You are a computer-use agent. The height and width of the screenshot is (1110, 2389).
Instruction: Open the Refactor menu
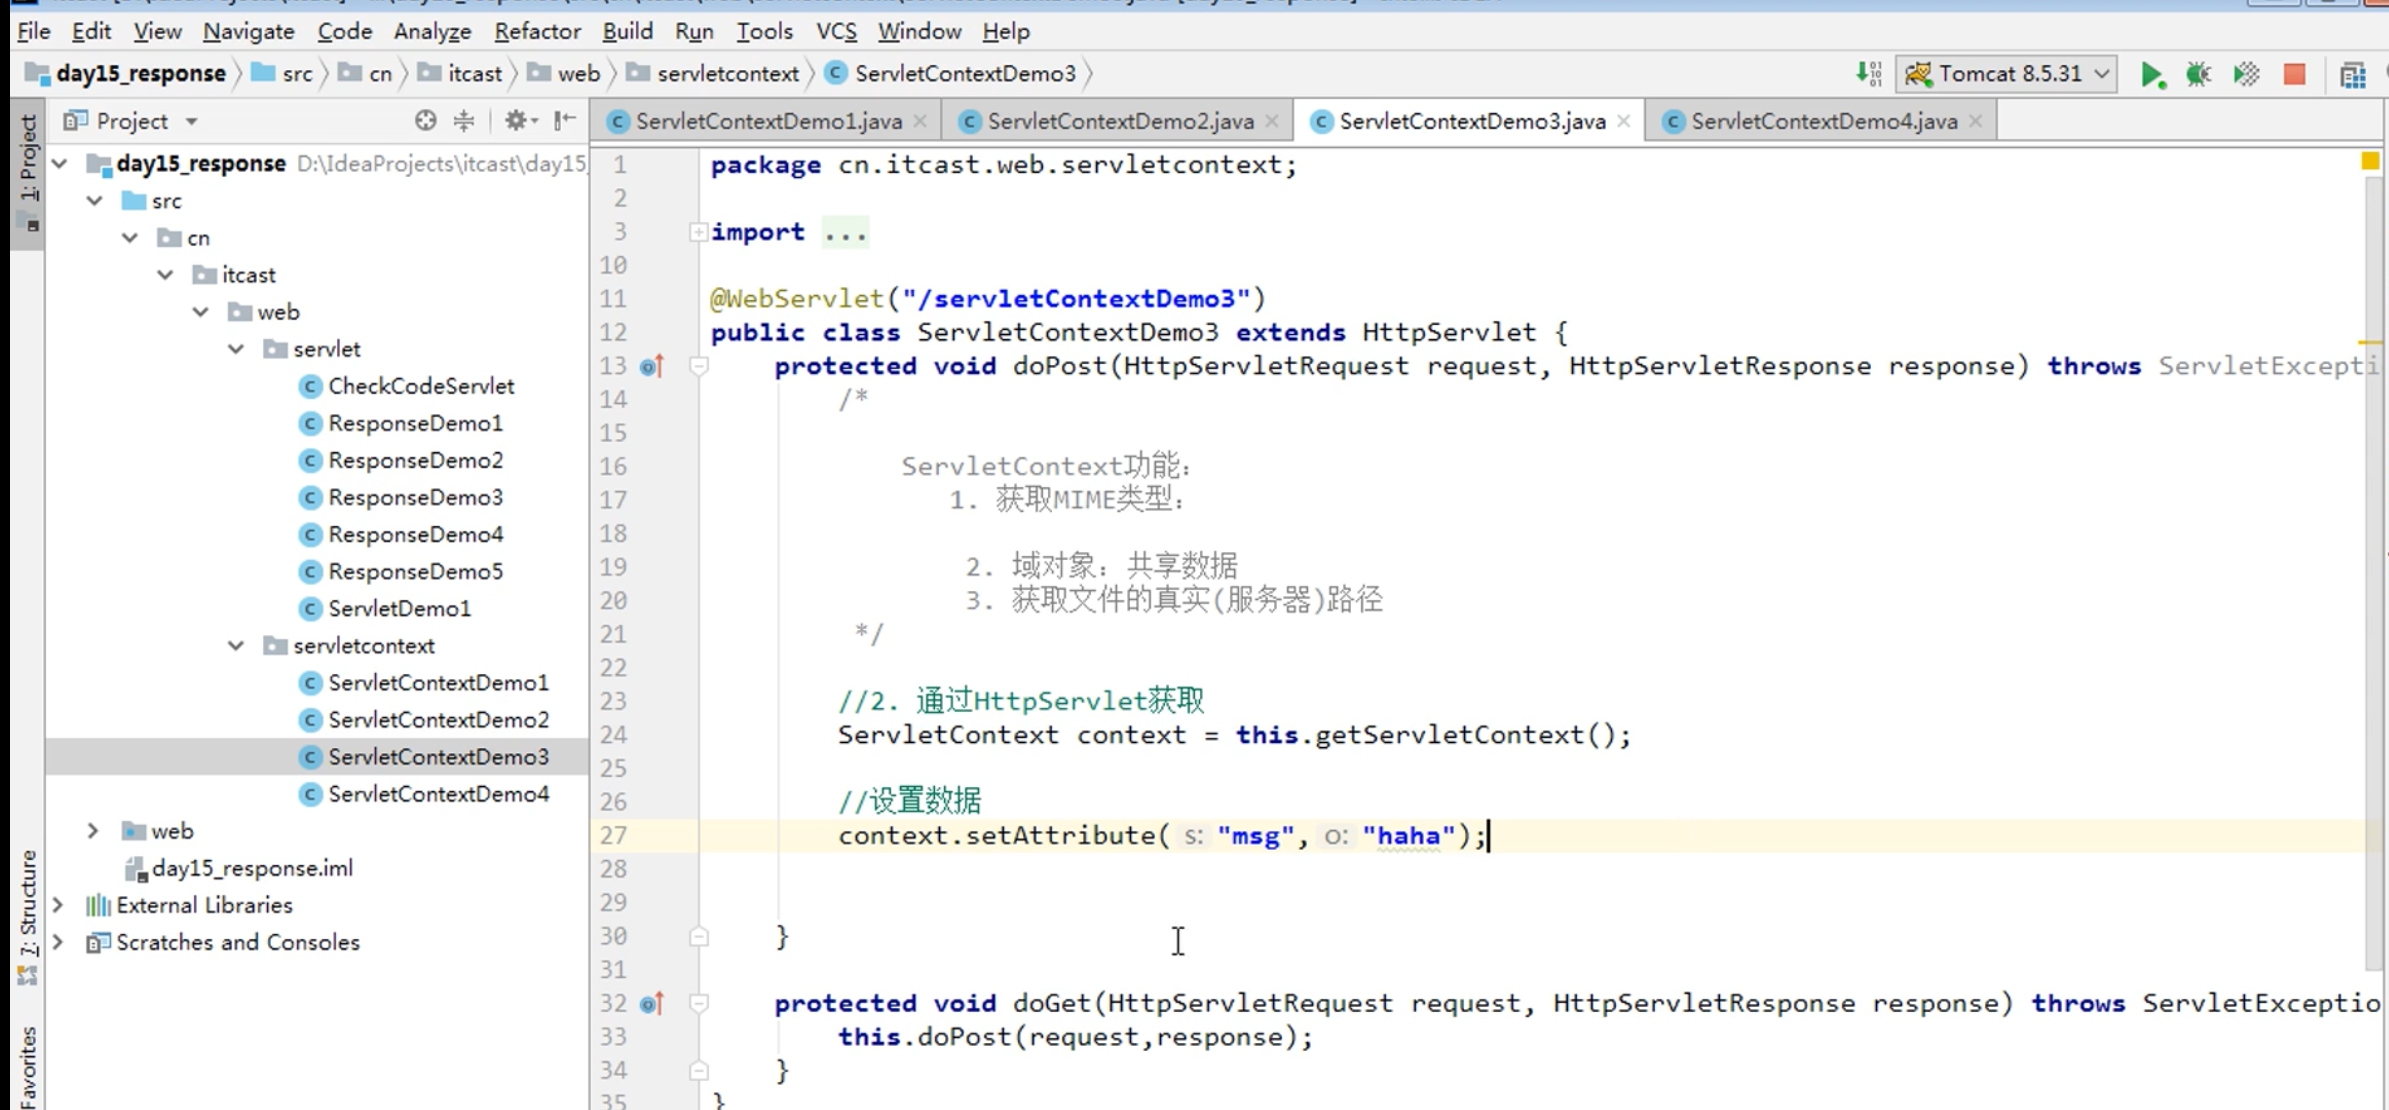536,32
